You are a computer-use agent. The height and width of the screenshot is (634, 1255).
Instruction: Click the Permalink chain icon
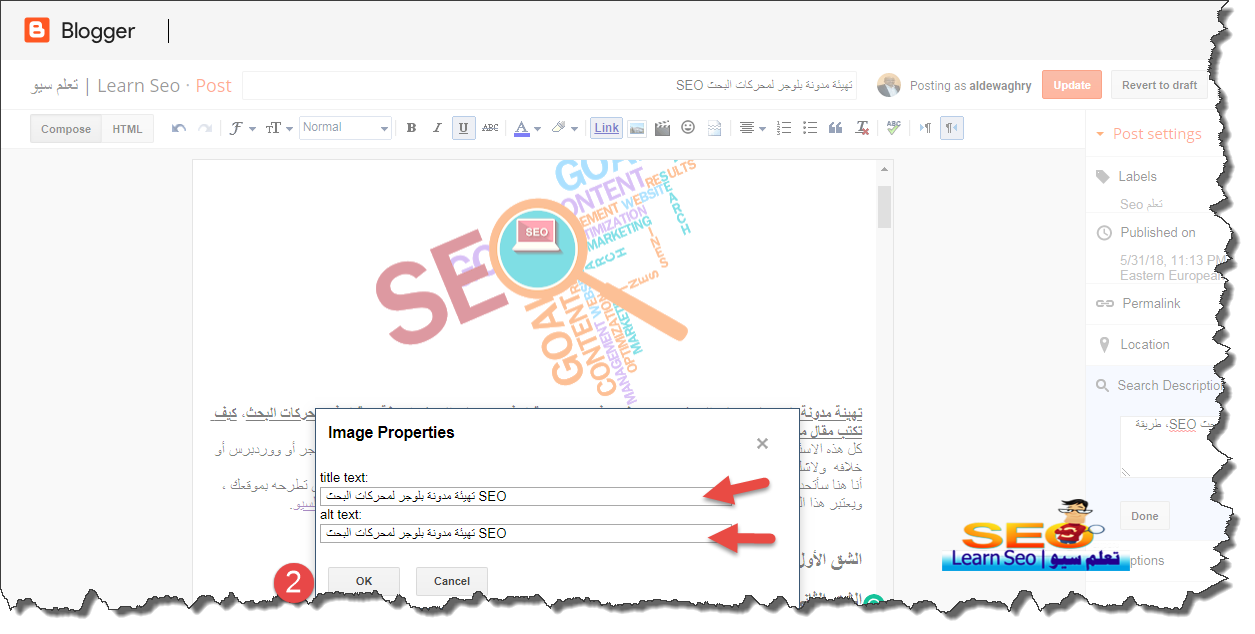pyautogui.click(x=1104, y=303)
